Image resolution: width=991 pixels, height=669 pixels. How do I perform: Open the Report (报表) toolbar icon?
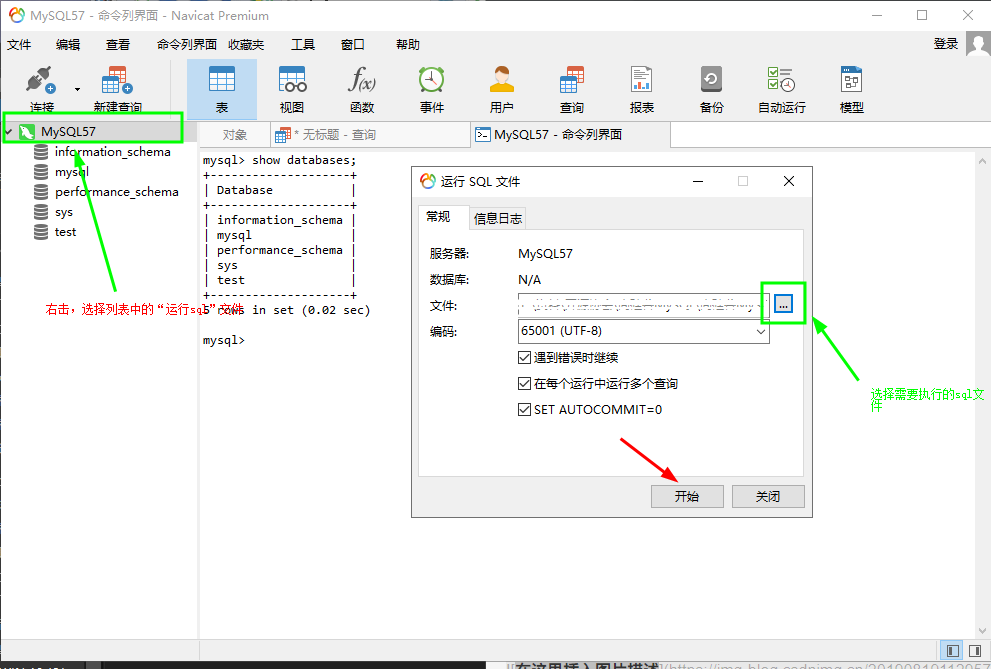point(641,89)
